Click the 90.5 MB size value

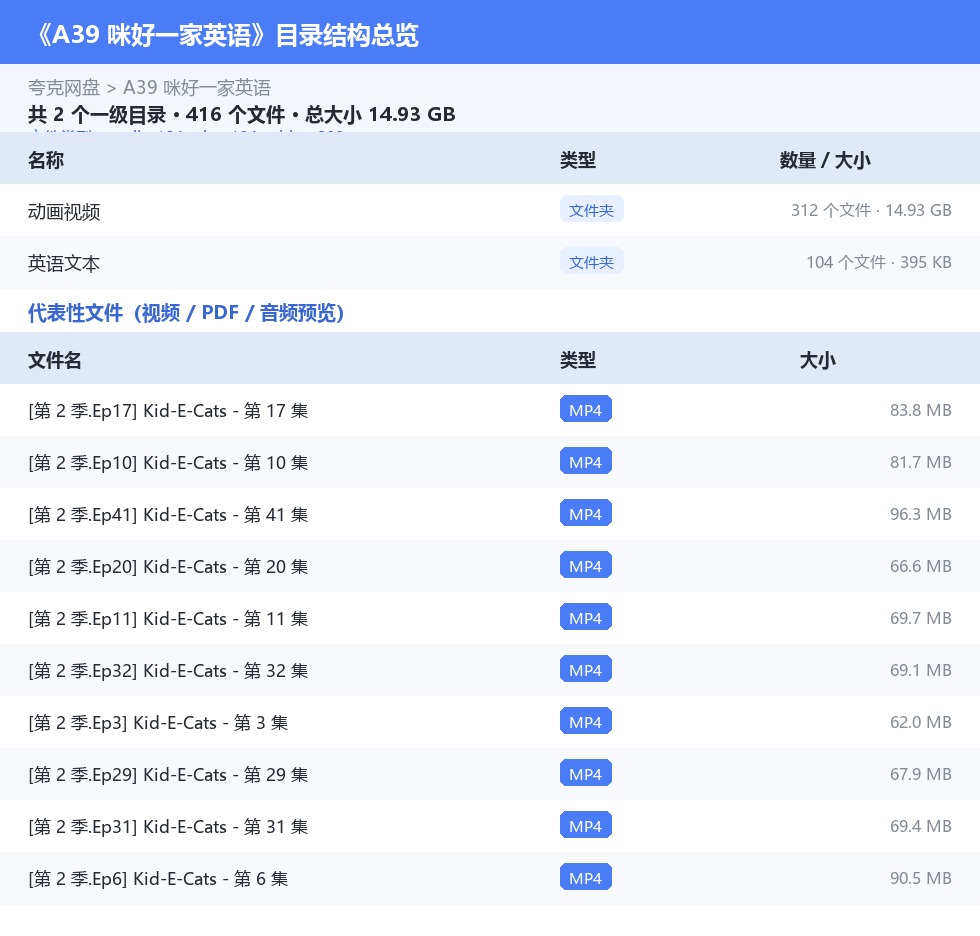coord(921,877)
